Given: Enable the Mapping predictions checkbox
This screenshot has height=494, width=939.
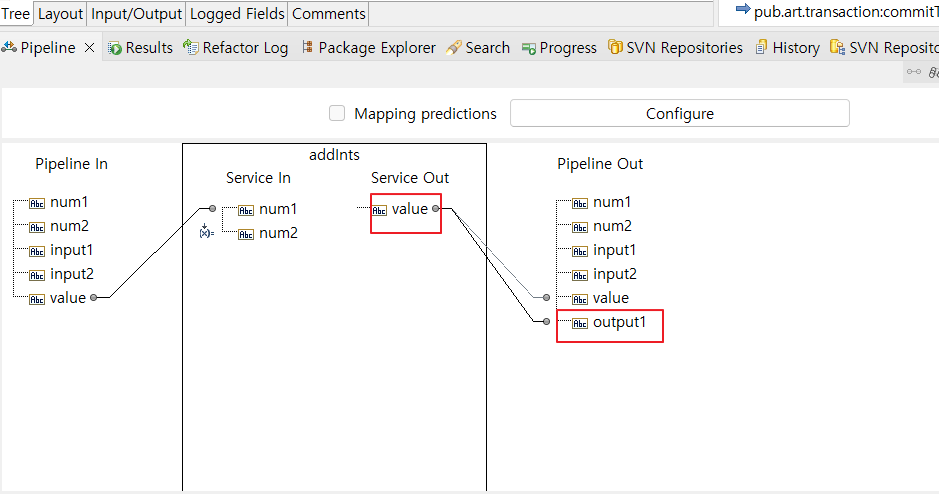Looking at the screenshot, I should 337,113.
